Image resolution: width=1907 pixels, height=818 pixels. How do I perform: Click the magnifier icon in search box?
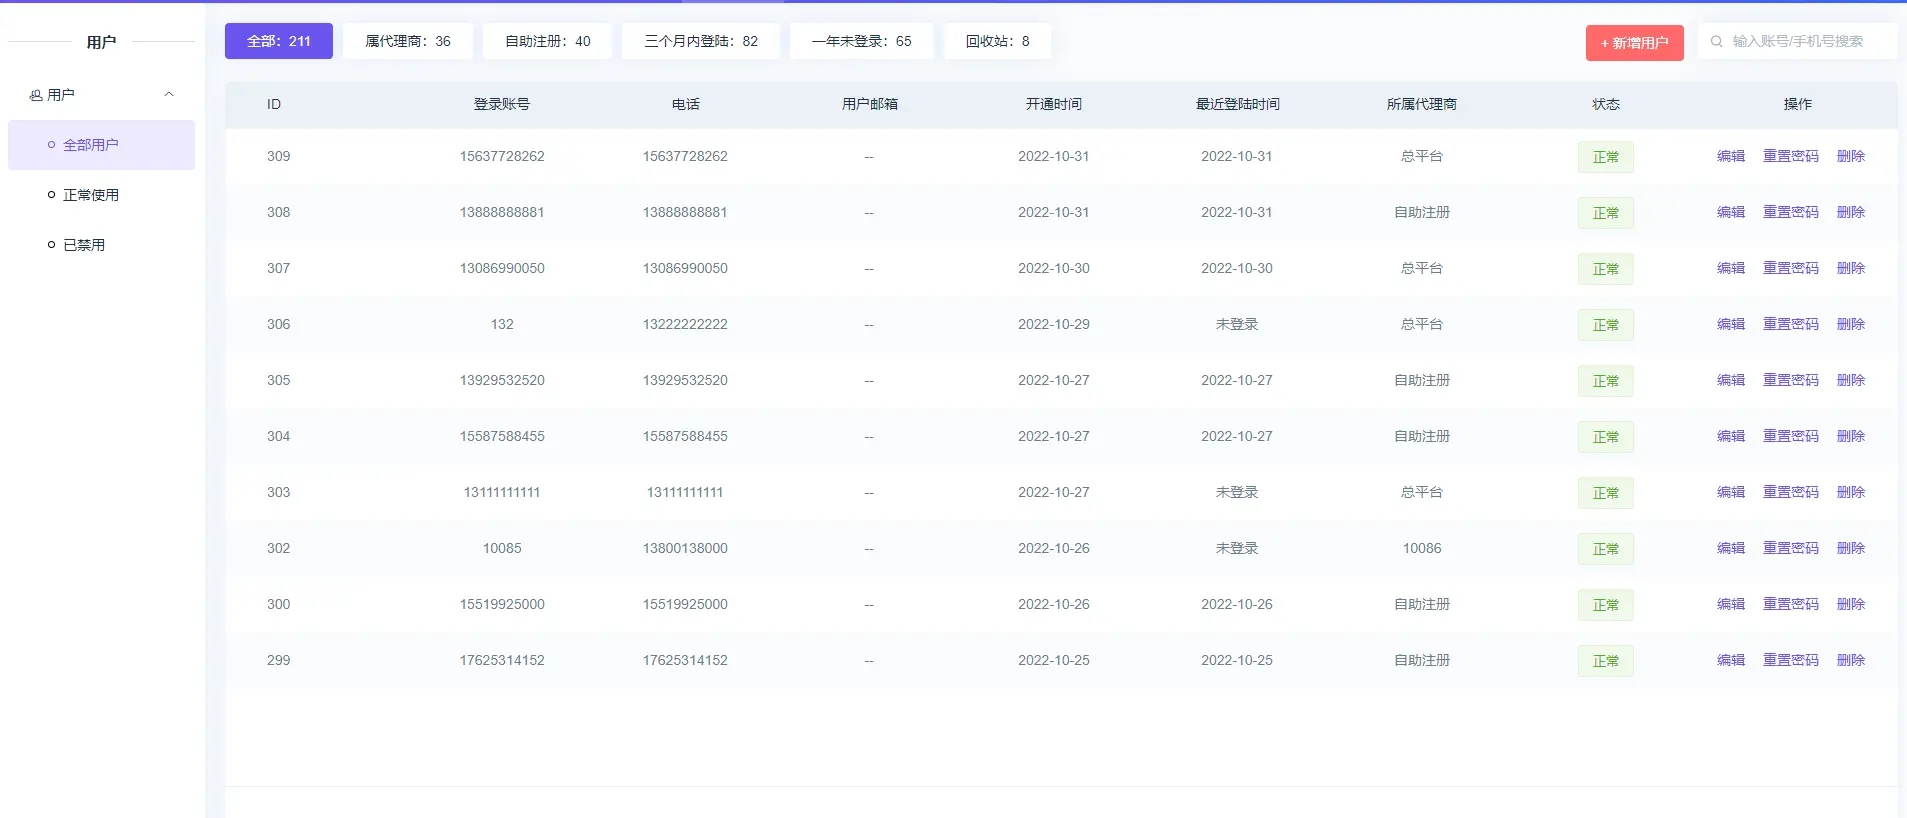[1716, 42]
